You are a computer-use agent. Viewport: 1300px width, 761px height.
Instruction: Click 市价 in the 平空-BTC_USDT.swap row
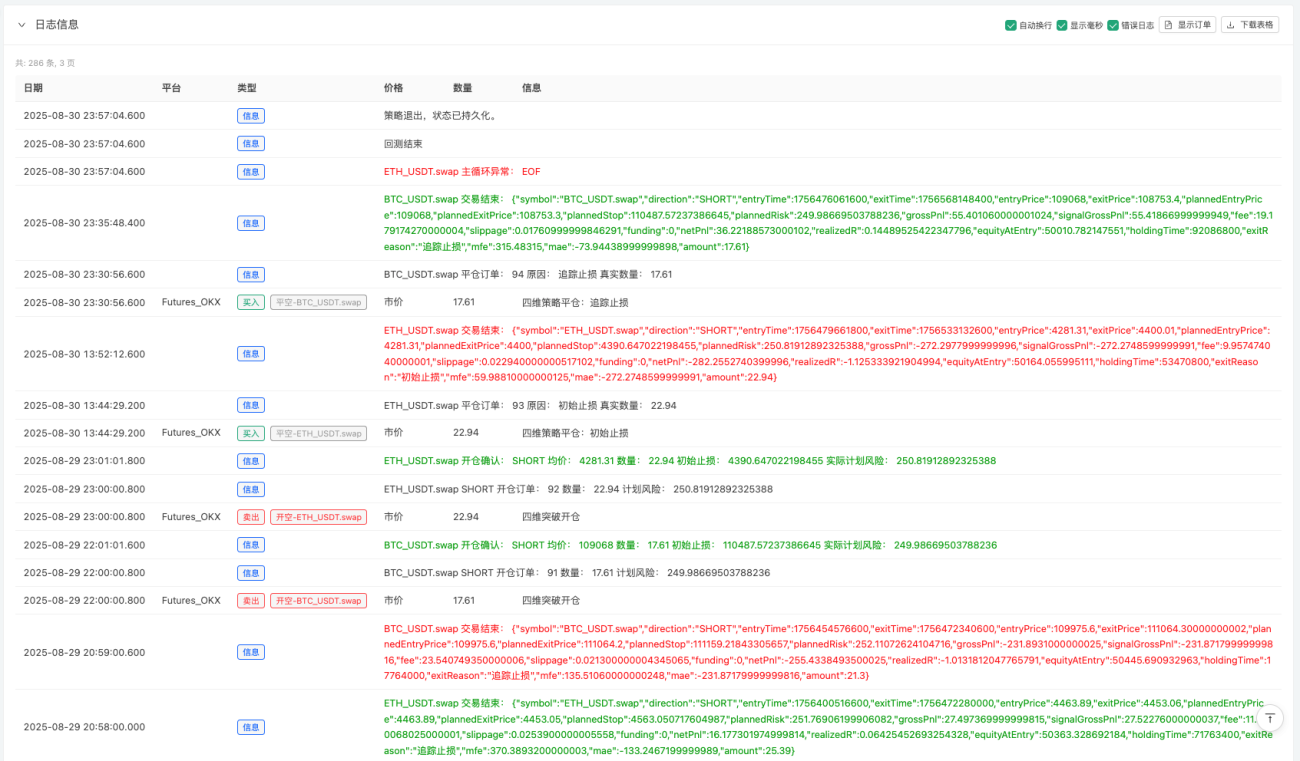[393, 302]
